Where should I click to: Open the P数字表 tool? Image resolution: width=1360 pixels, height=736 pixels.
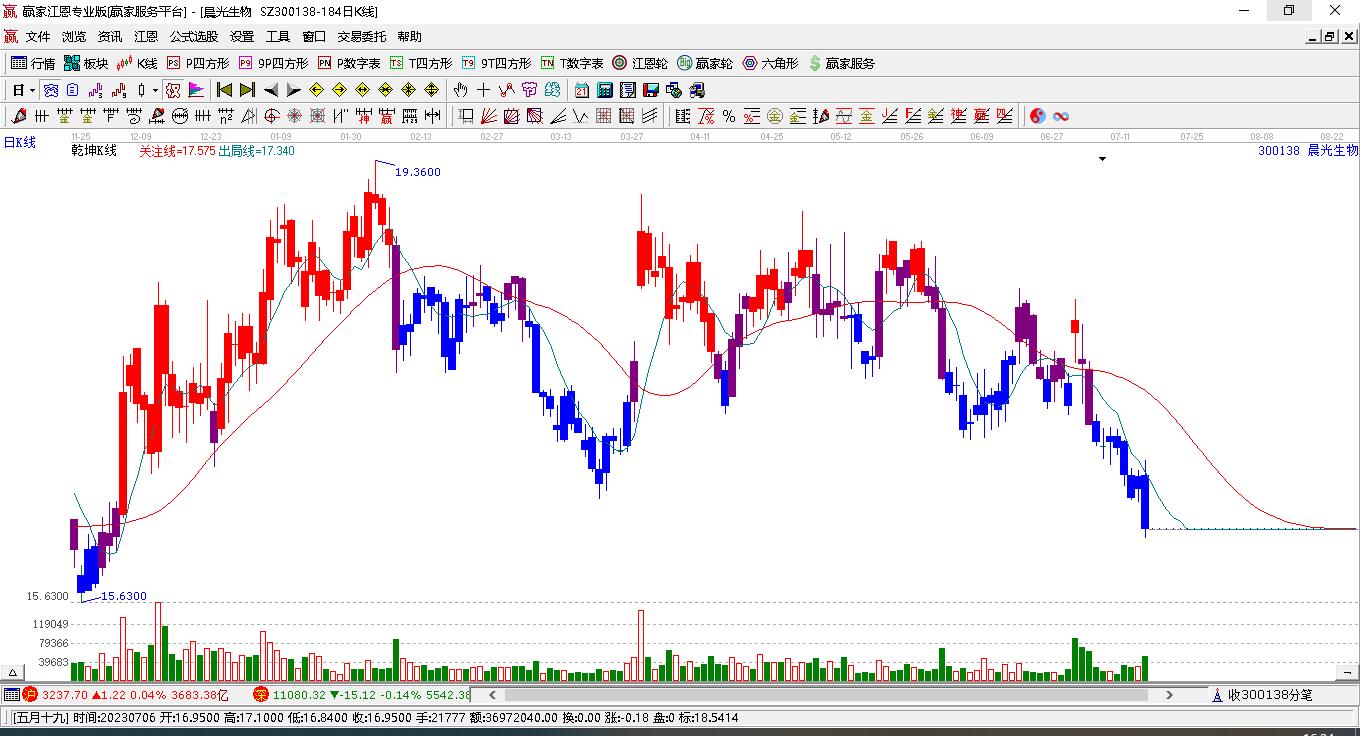[349, 63]
